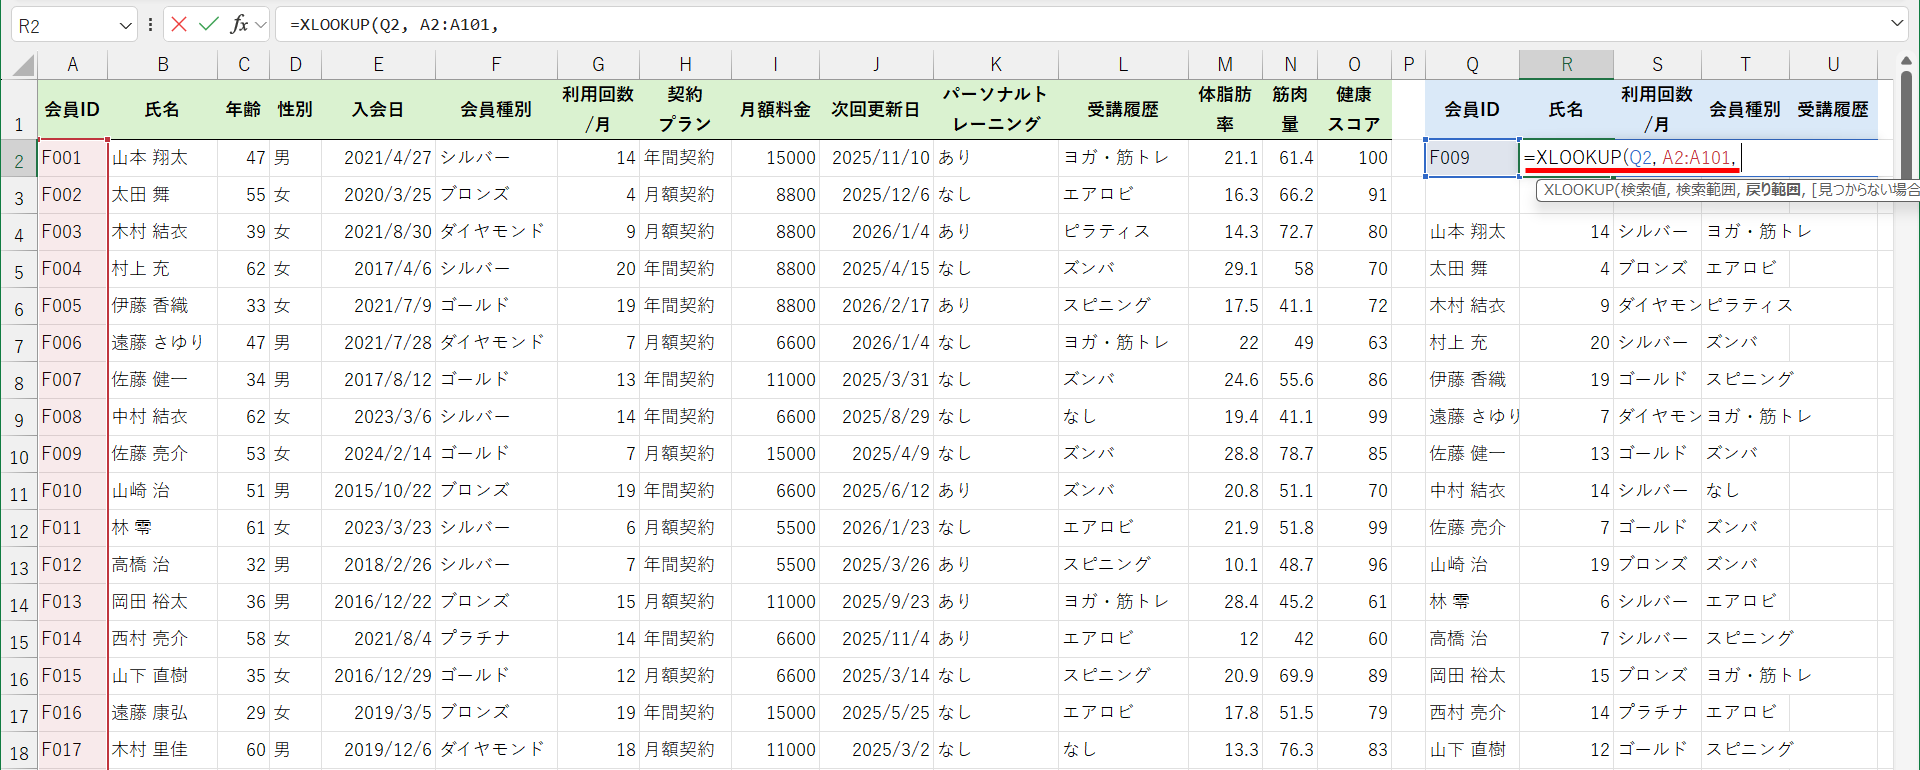Click cell F15 containing プラチナ
The image size is (1920, 770).
coord(496,639)
